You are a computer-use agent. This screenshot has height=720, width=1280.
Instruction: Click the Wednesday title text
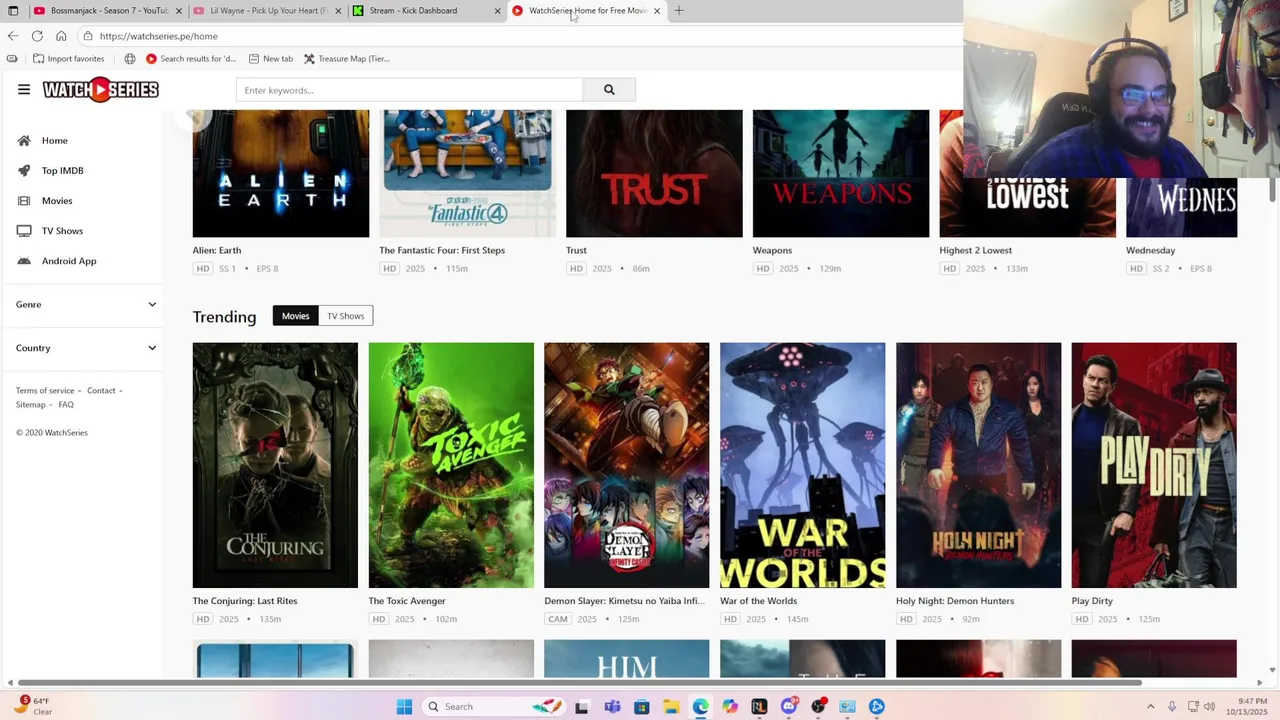coord(1150,250)
